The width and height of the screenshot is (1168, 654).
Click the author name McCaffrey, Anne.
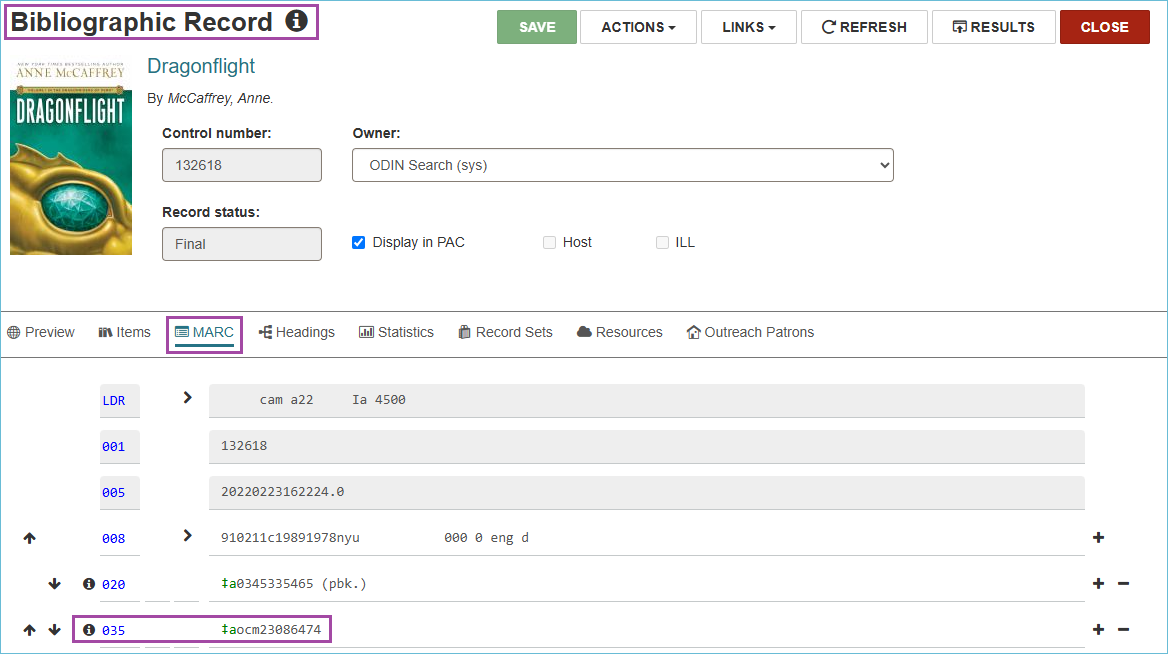pyautogui.click(x=220, y=98)
